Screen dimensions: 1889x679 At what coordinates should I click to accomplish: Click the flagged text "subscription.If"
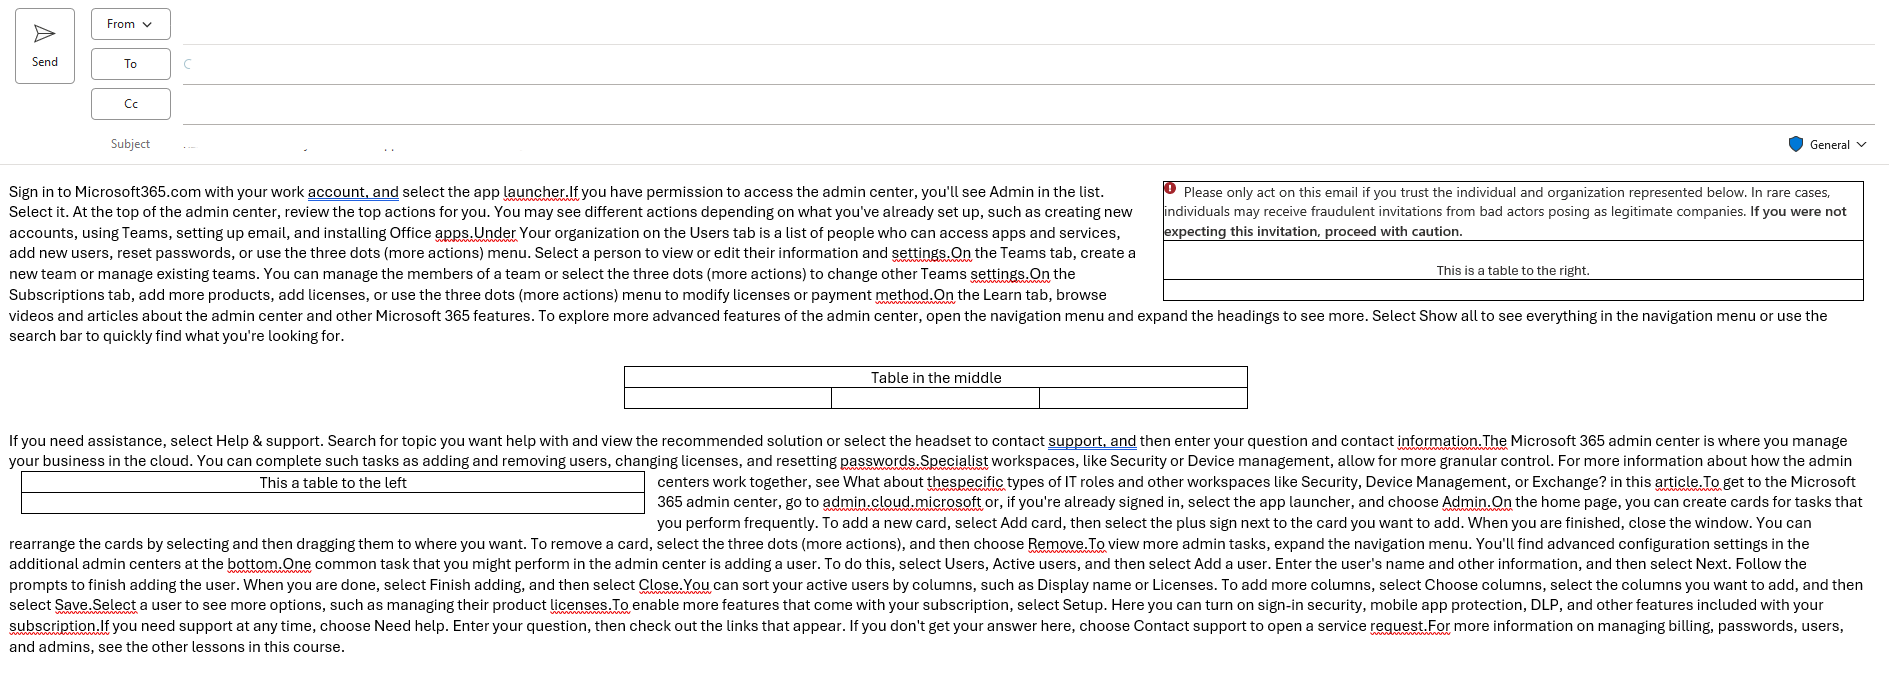coord(59,626)
